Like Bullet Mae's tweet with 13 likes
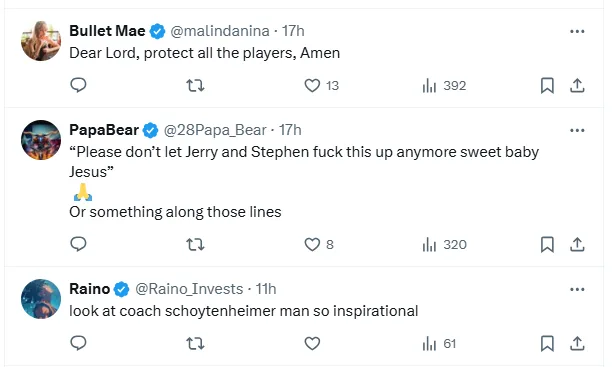 click(321, 85)
